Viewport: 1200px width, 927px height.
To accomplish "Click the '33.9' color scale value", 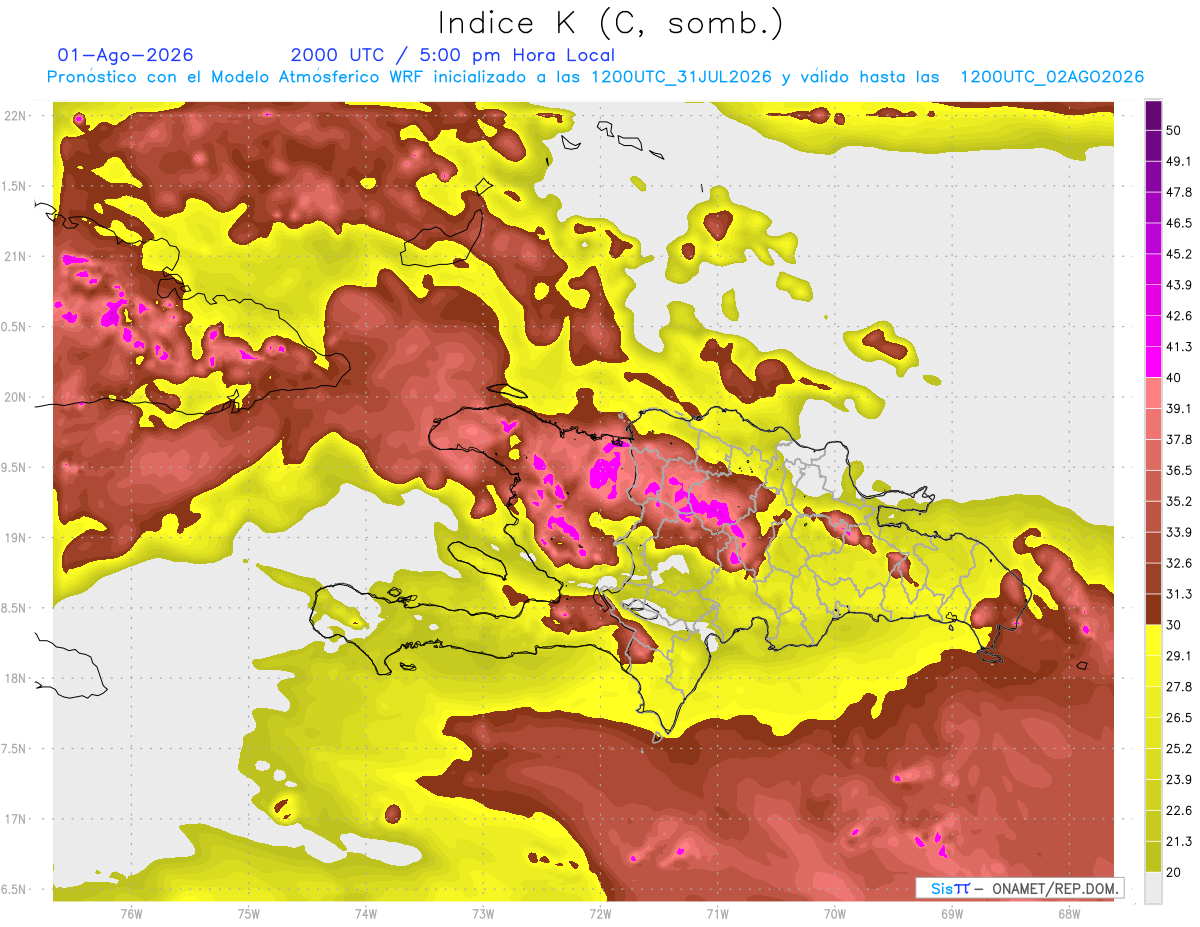I will coord(1178,532).
